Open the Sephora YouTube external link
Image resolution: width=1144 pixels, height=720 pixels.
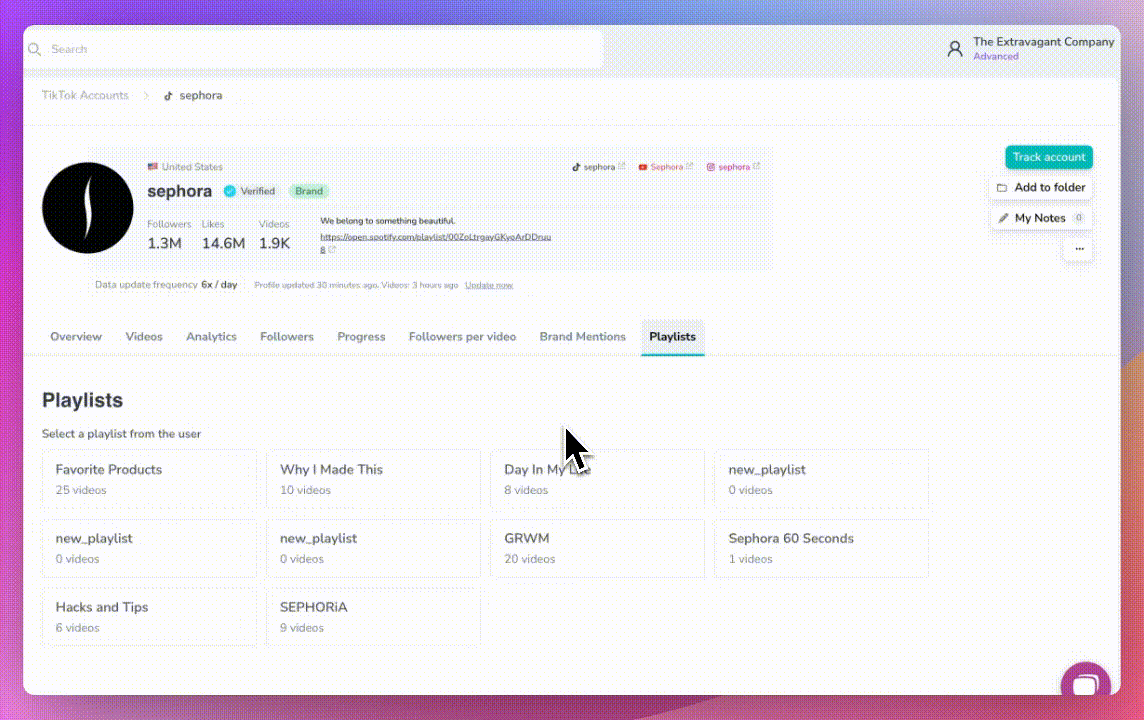tap(665, 167)
